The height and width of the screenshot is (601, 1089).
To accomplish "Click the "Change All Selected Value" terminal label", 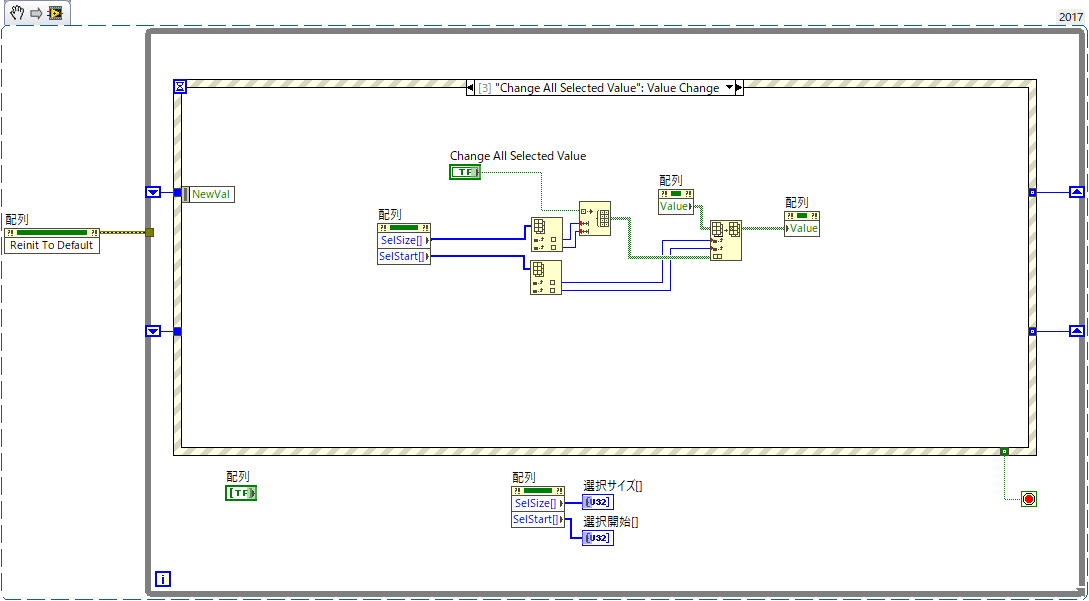I will [518, 156].
